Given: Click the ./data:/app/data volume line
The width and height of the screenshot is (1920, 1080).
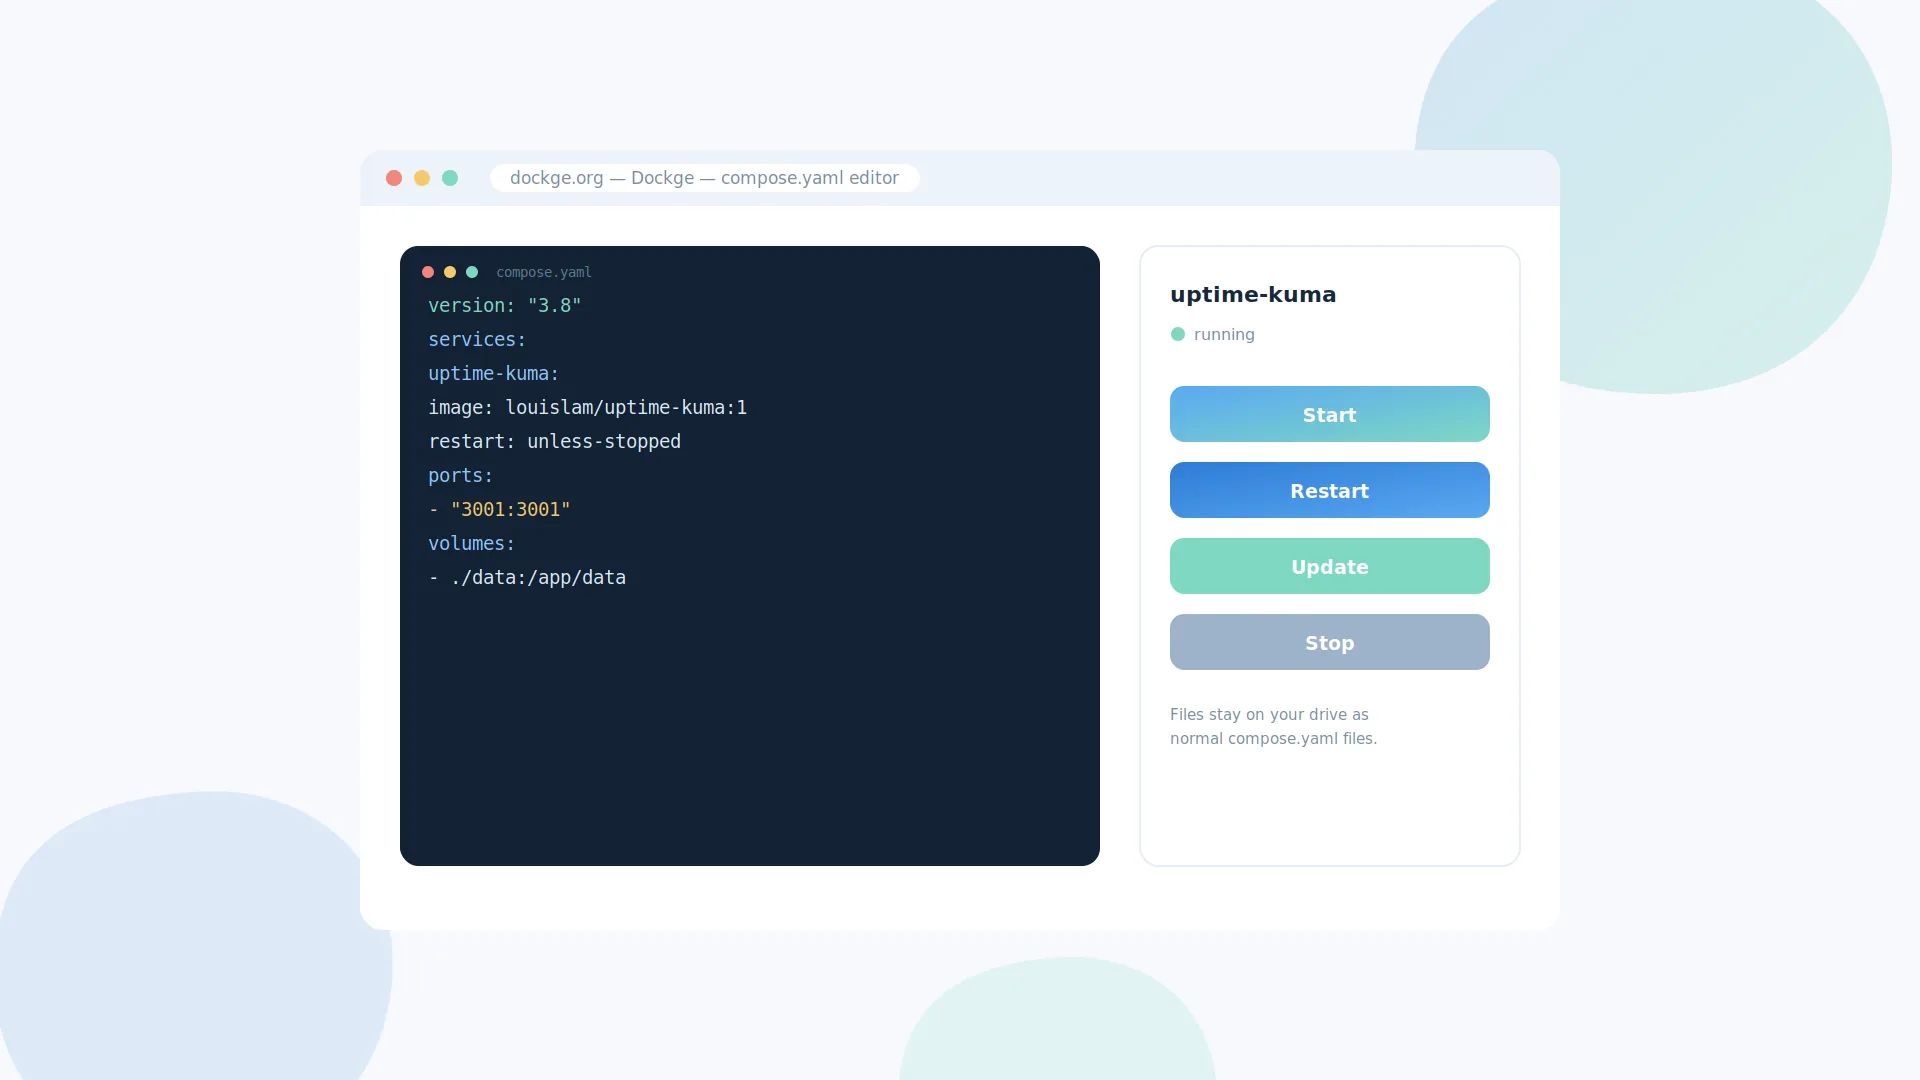Looking at the screenshot, I should 527,578.
